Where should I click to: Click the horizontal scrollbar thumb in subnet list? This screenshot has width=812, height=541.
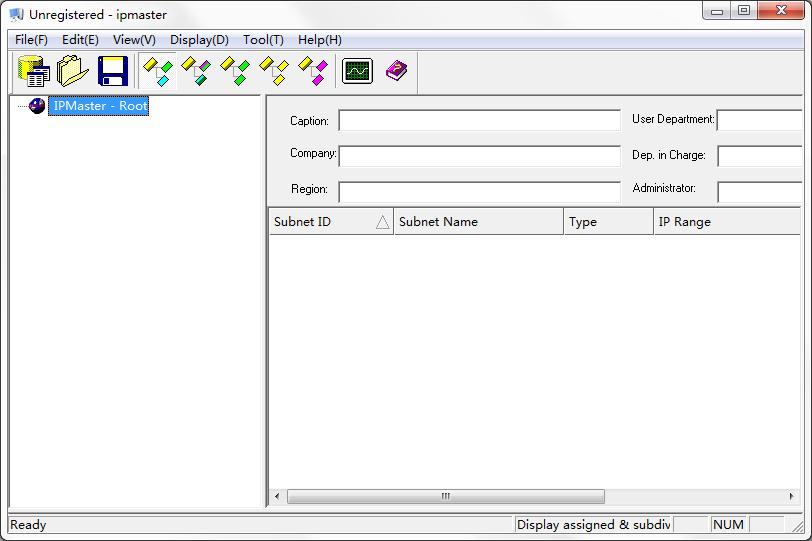446,497
